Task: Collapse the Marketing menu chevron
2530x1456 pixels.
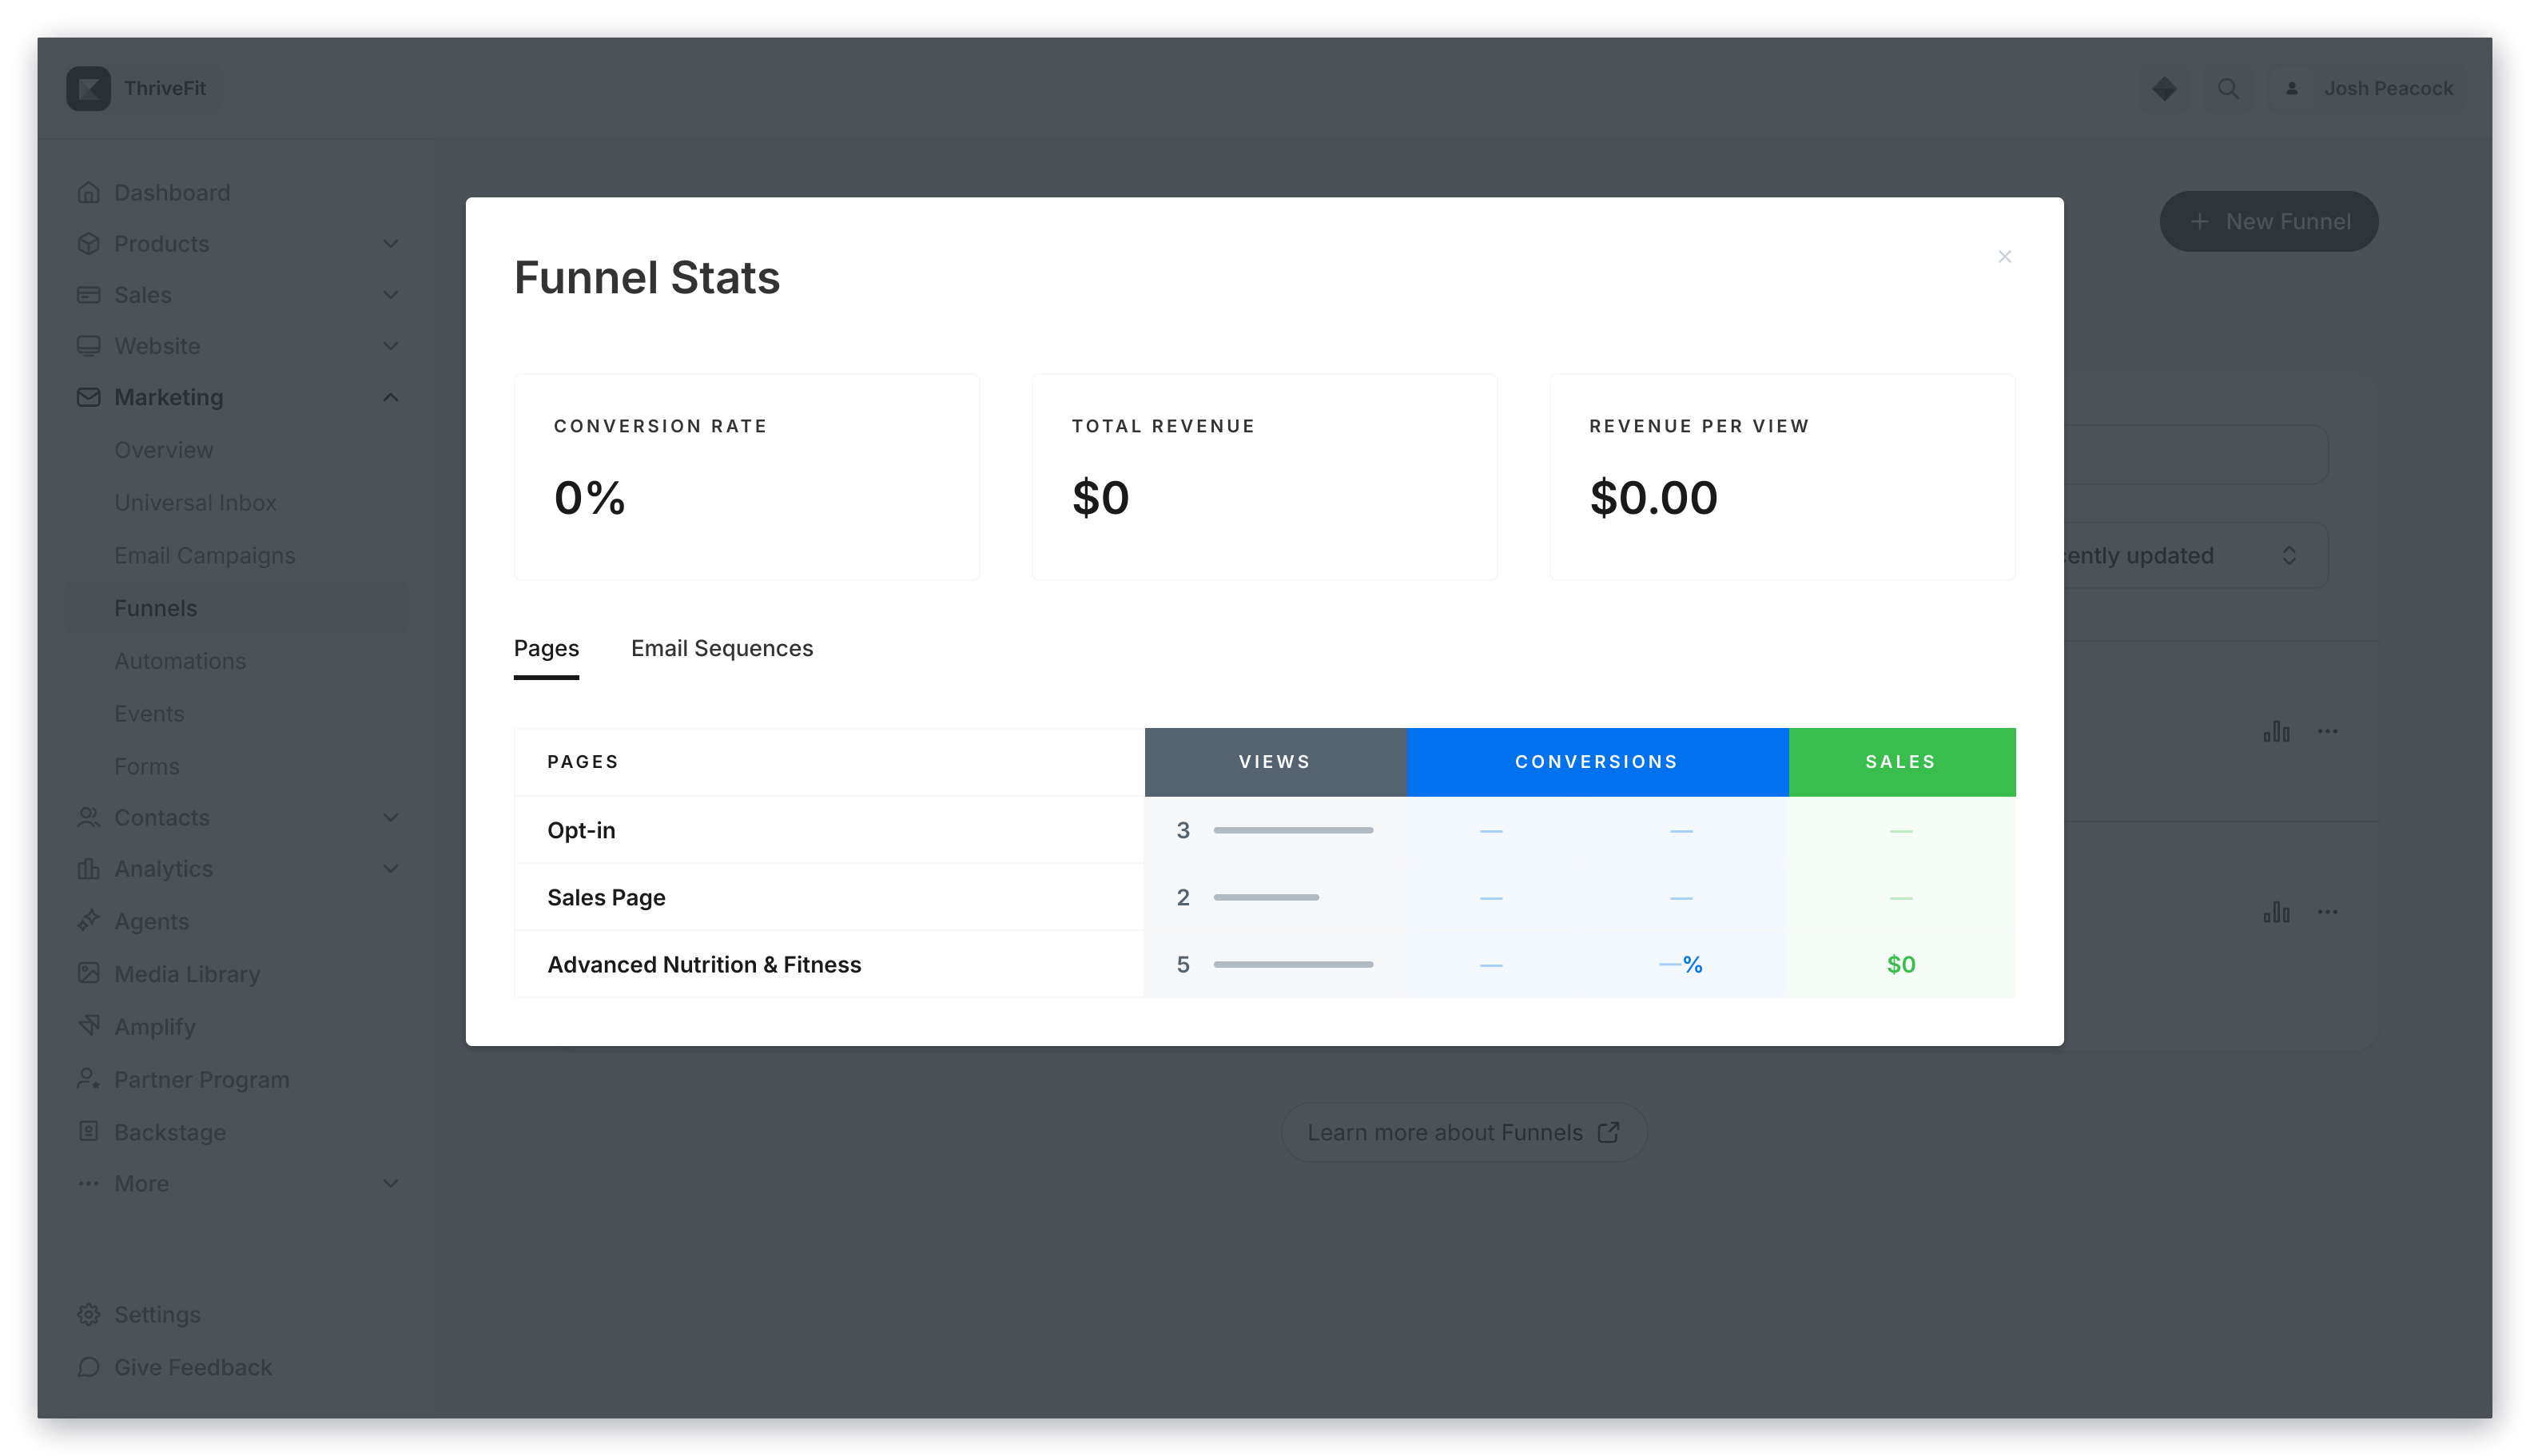Action: pos(390,397)
